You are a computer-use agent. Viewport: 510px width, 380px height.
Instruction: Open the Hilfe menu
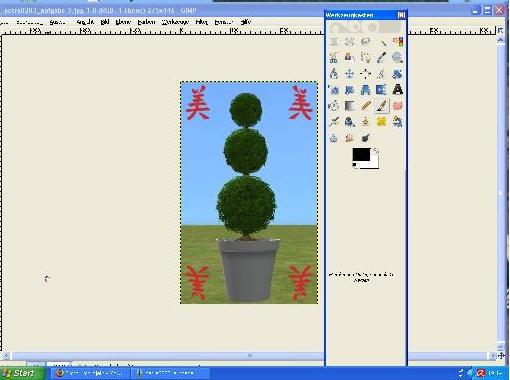click(x=246, y=22)
